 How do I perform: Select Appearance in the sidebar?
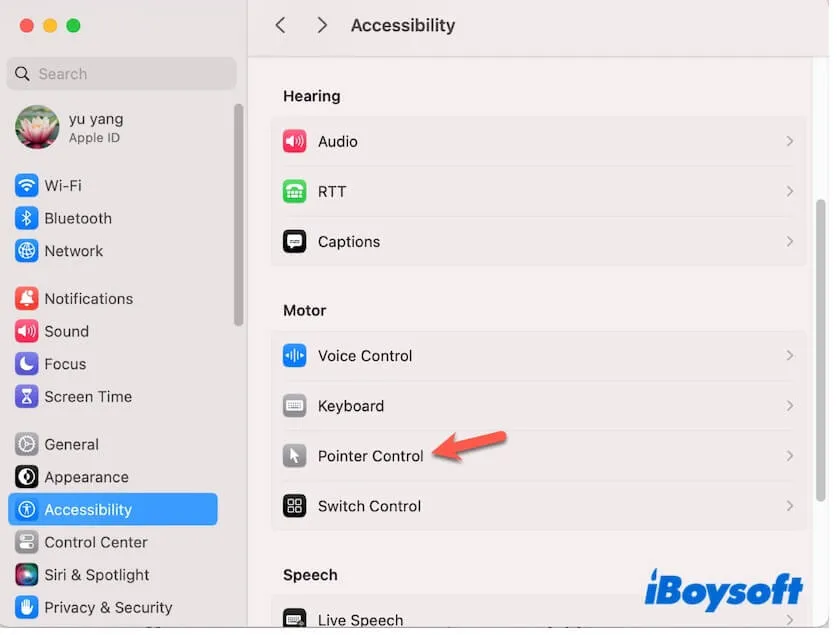click(113, 477)
